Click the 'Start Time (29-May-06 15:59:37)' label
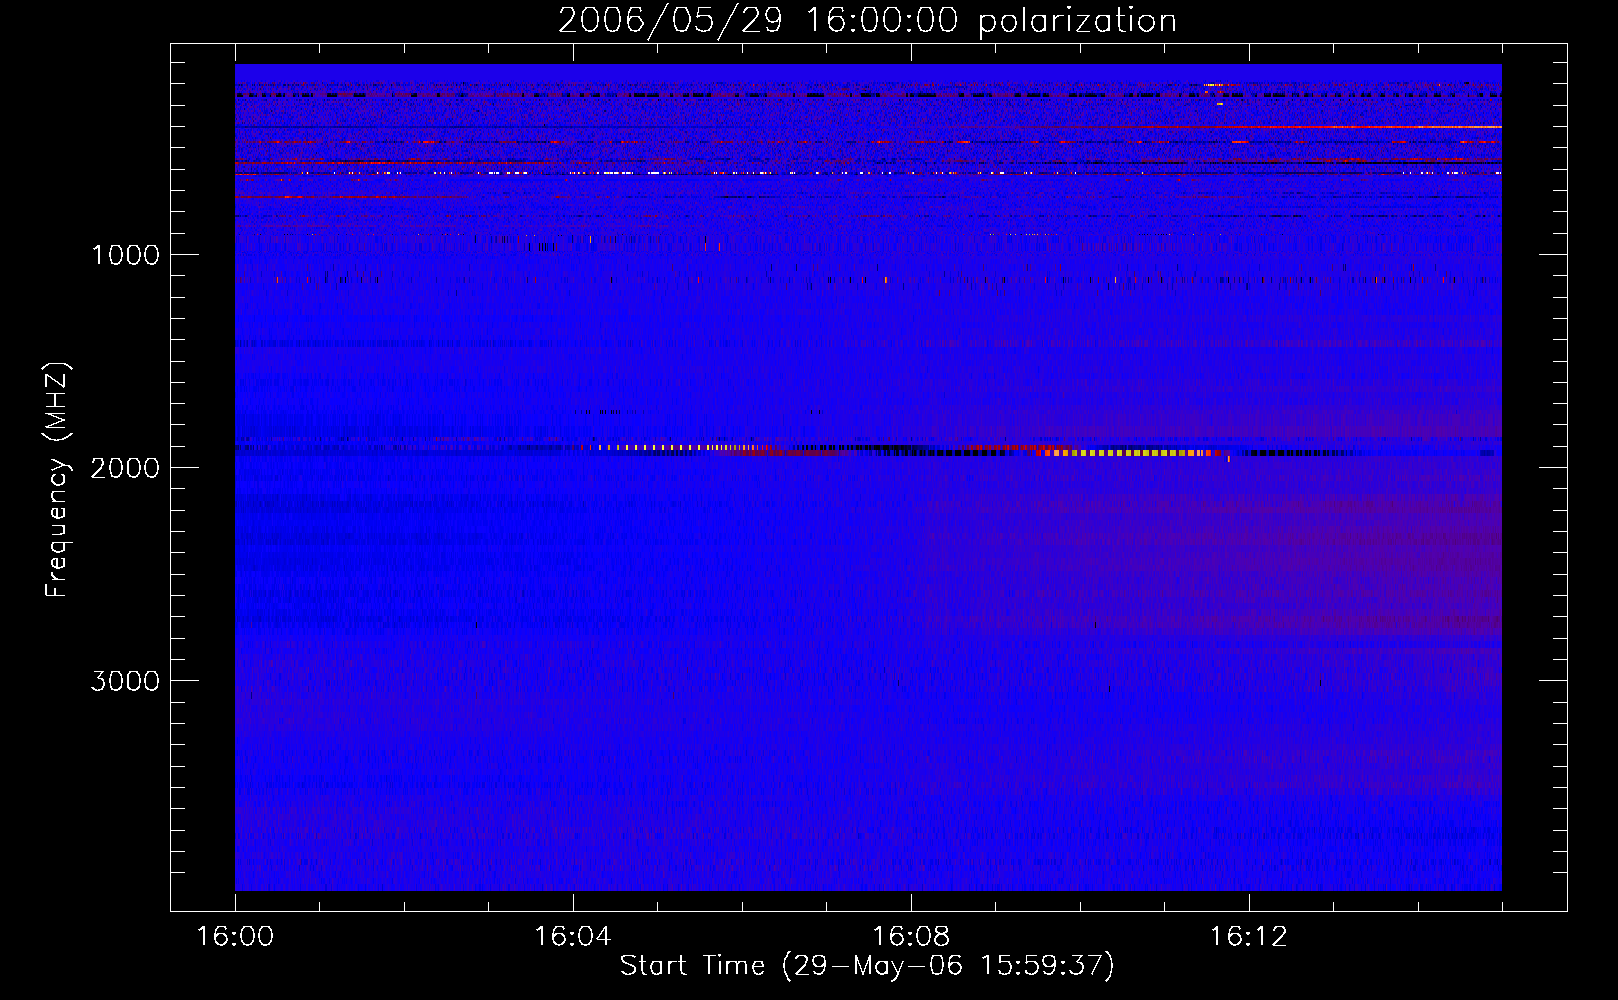The width and height of the screenshot is (1618, 1000). click(x=867, y=966)
